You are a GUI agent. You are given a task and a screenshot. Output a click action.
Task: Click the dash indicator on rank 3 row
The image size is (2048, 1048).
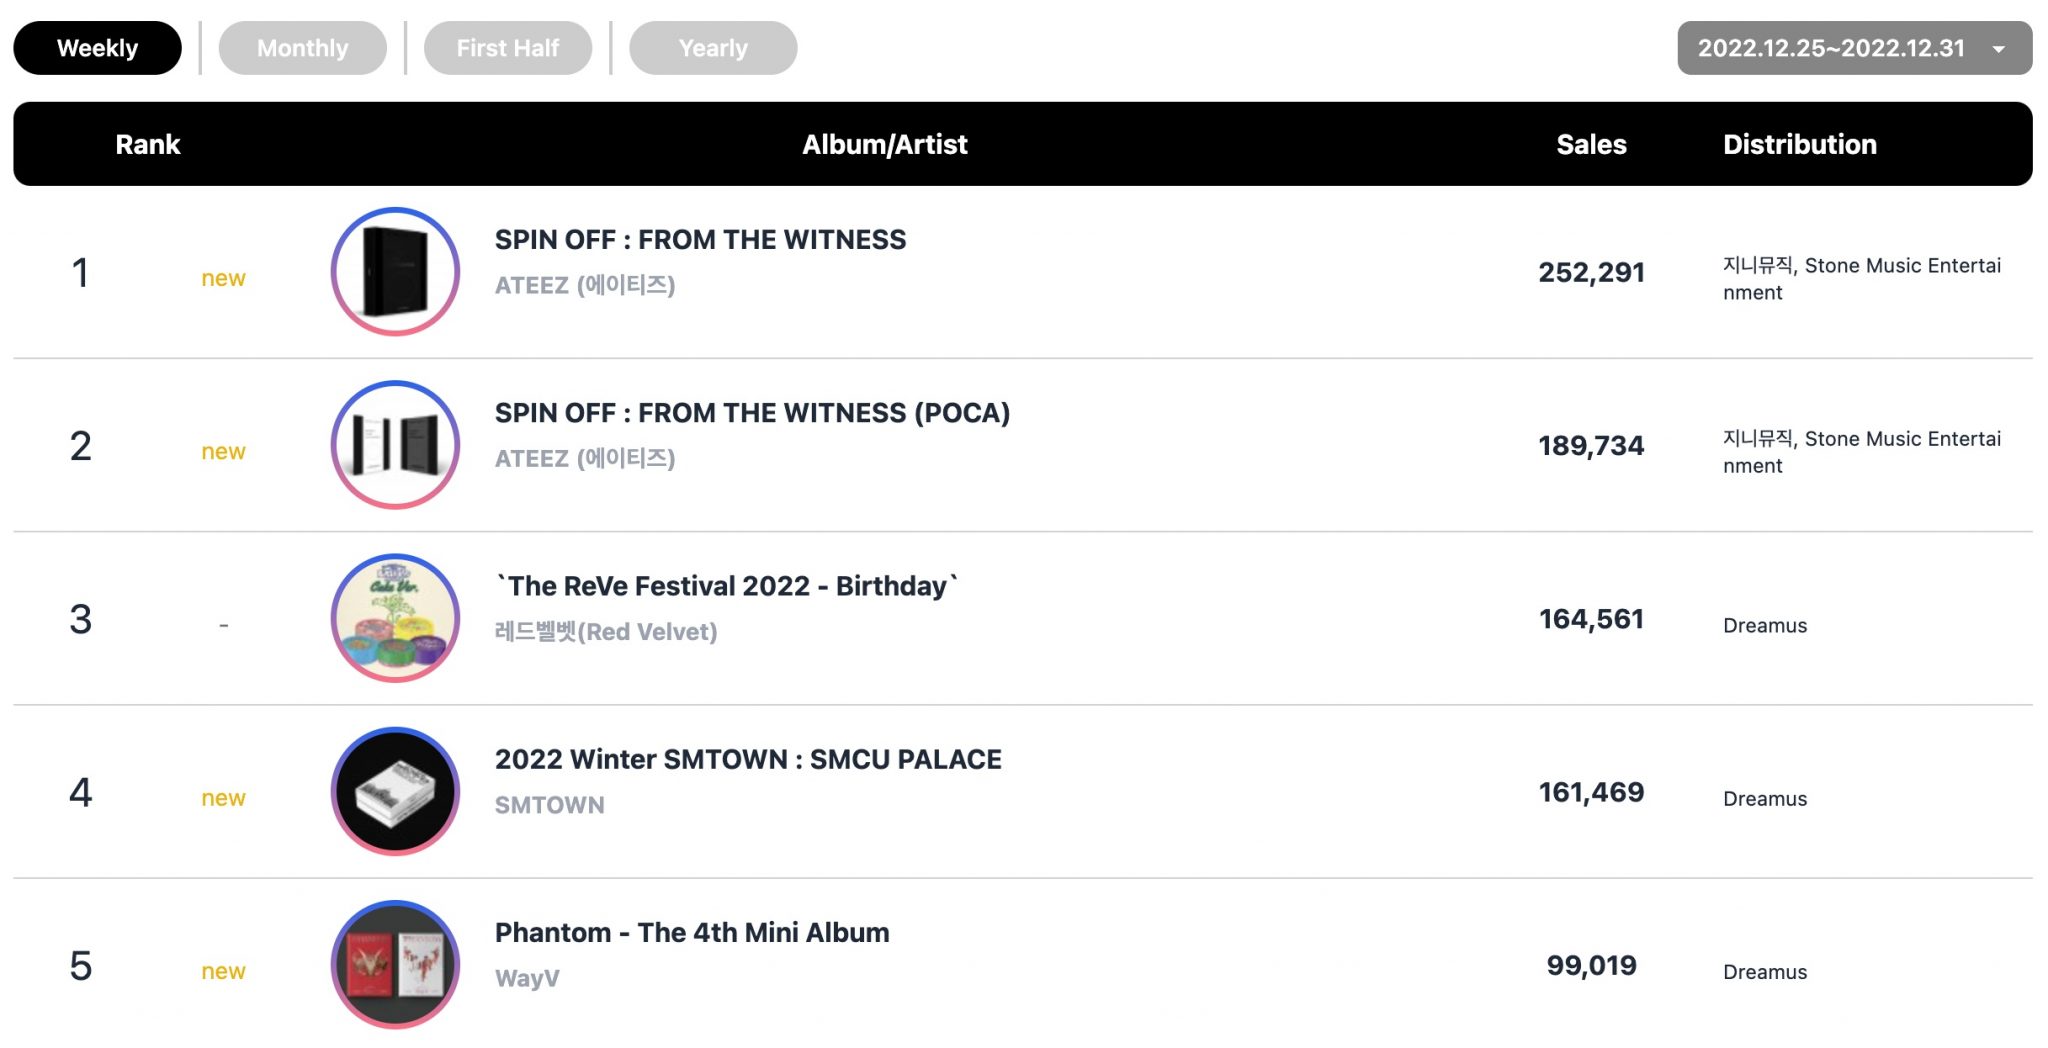(222, 622)
